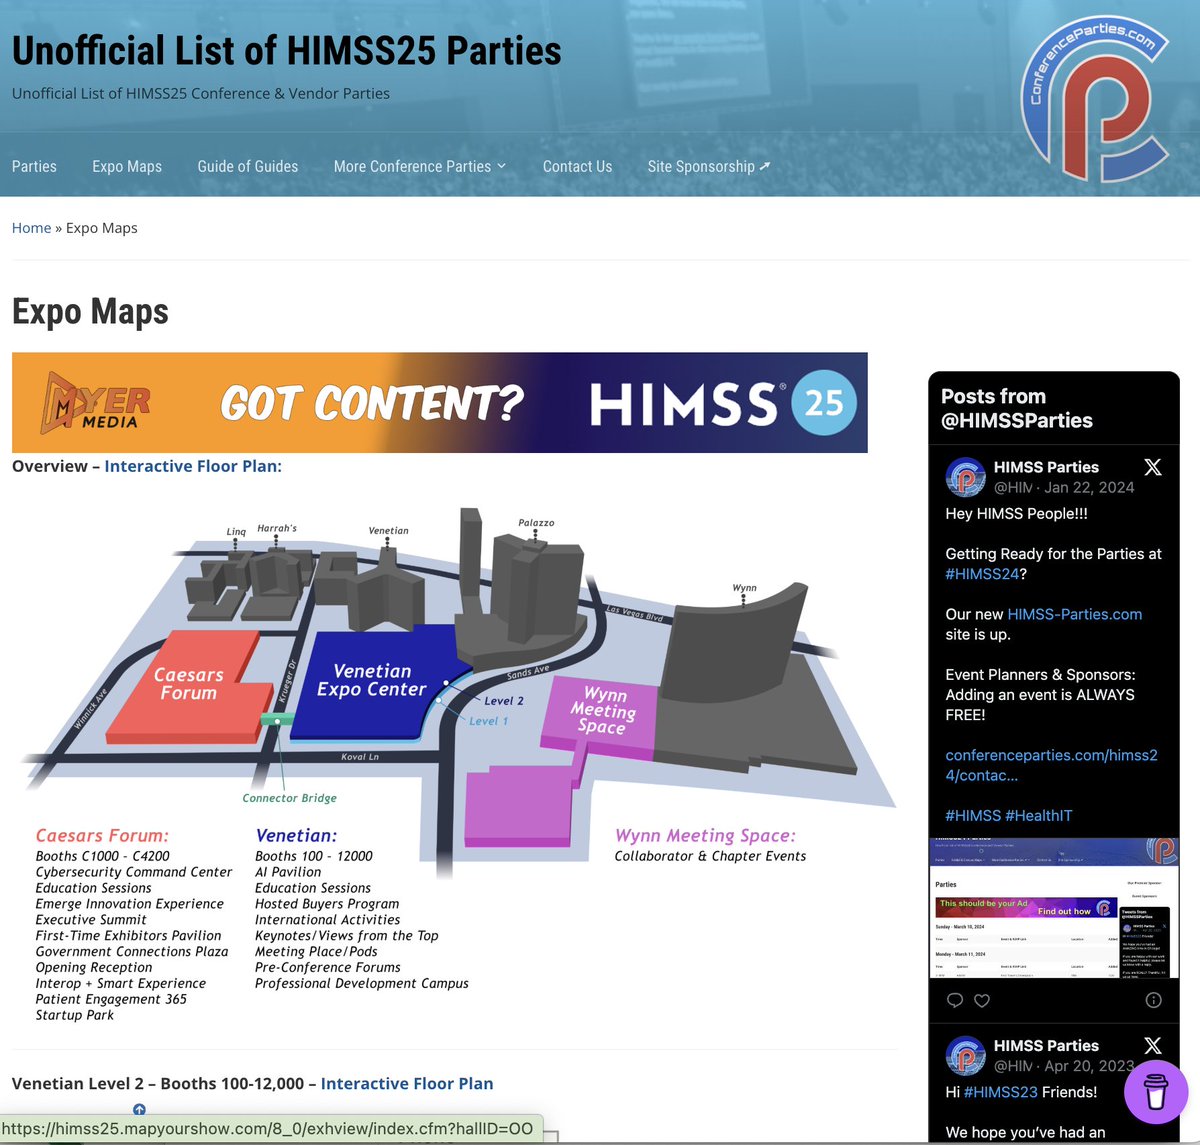
Task: Click the Wynn building label on map
Action: (x=744, y=588)
